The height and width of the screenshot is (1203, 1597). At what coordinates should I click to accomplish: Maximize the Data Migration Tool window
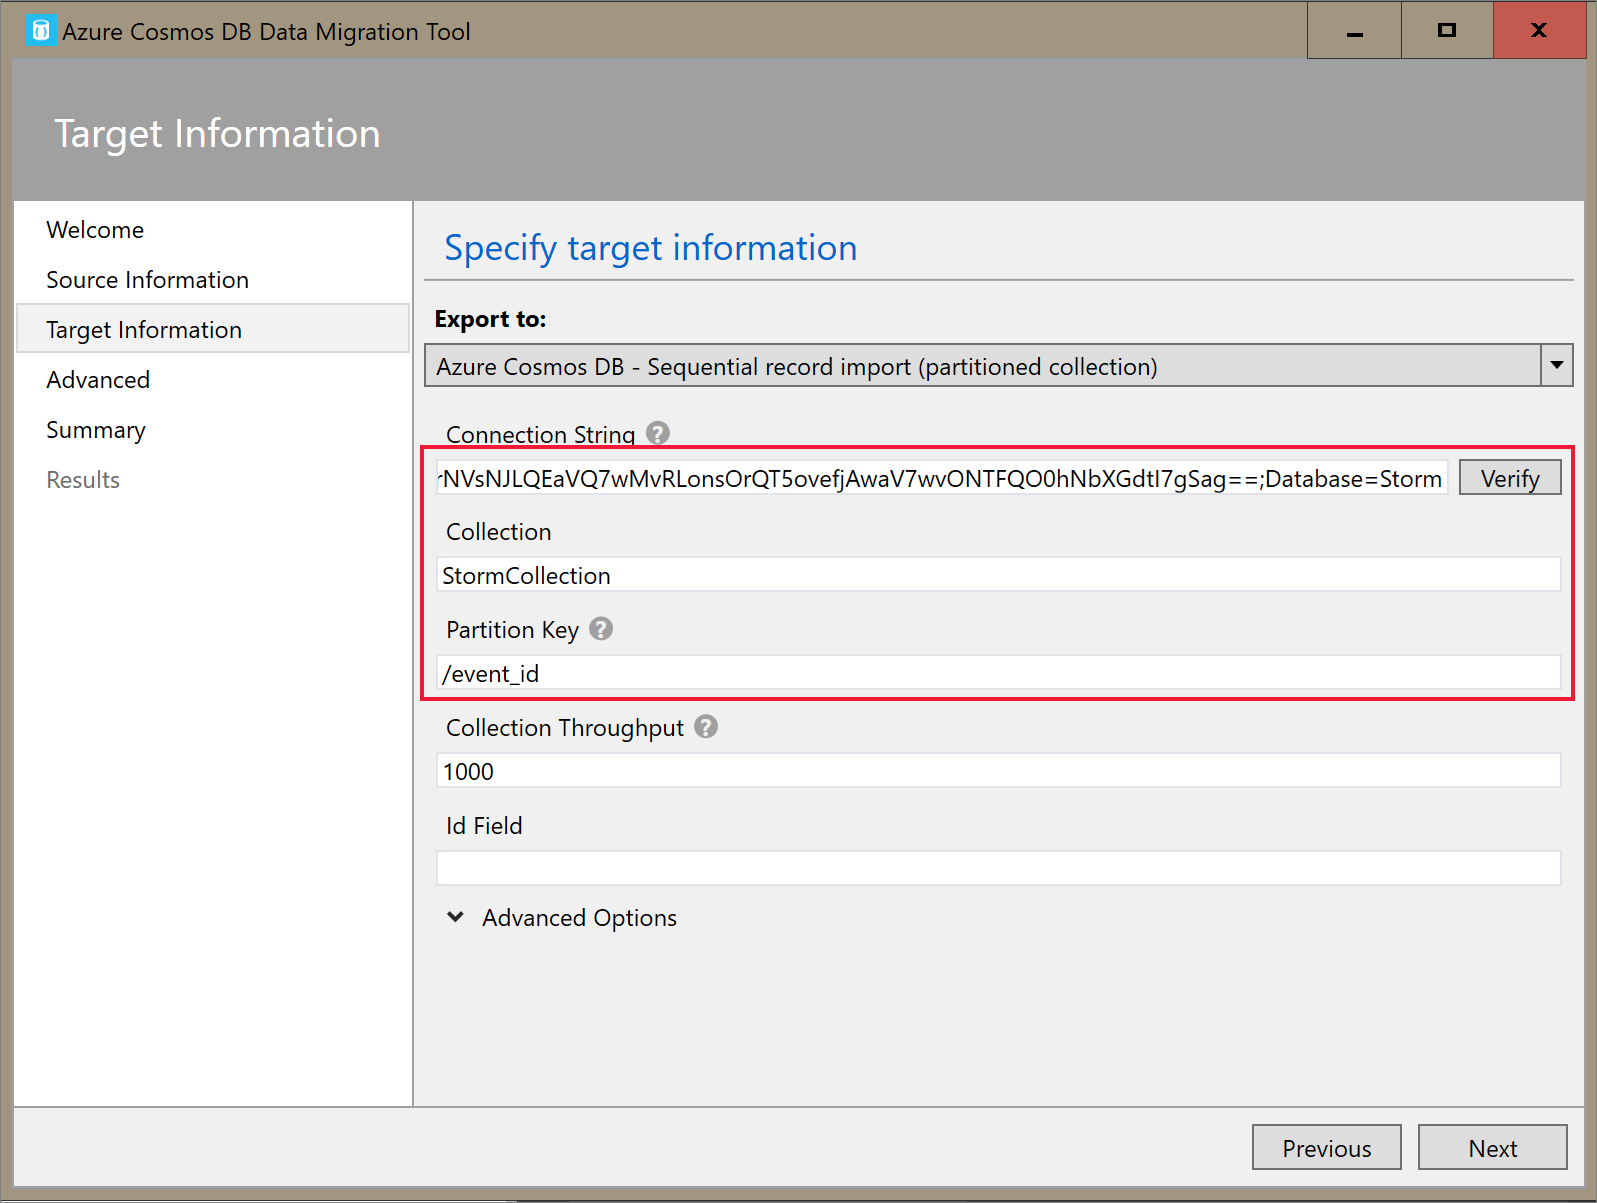1447,31
